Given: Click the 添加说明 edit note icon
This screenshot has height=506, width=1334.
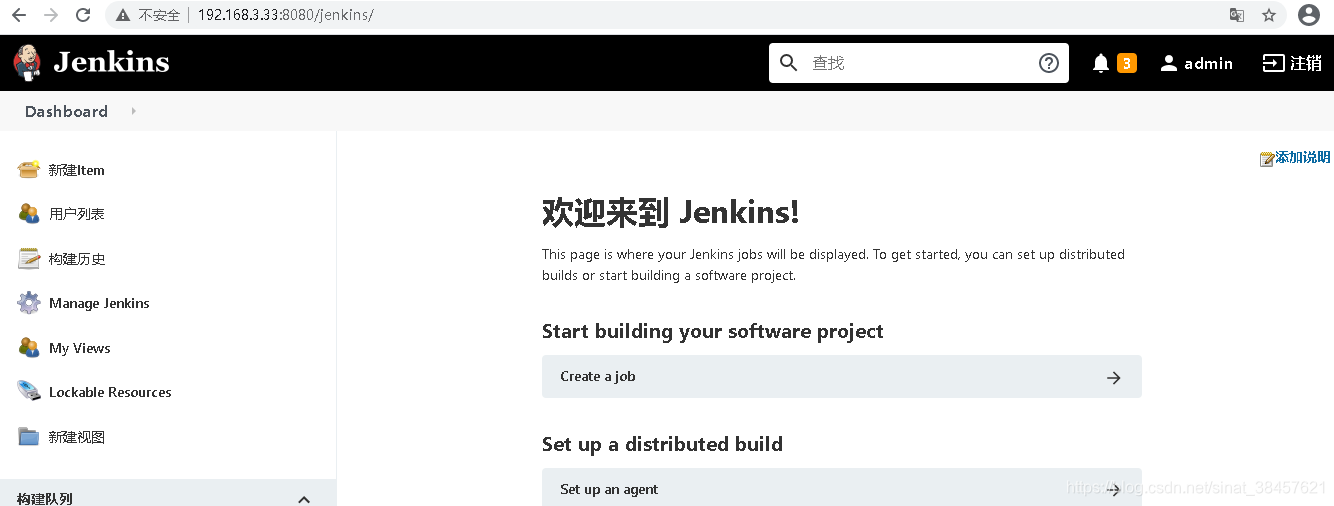Looking at the screenshot, I should pyautogui.click(x=1267, y=158).
